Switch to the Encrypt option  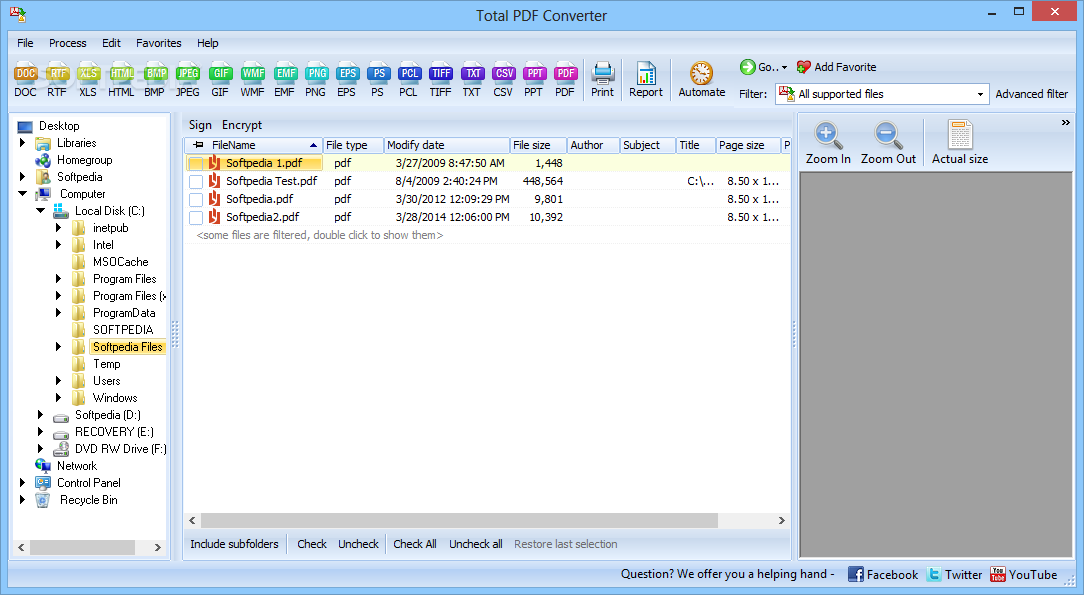coord(242,125)
